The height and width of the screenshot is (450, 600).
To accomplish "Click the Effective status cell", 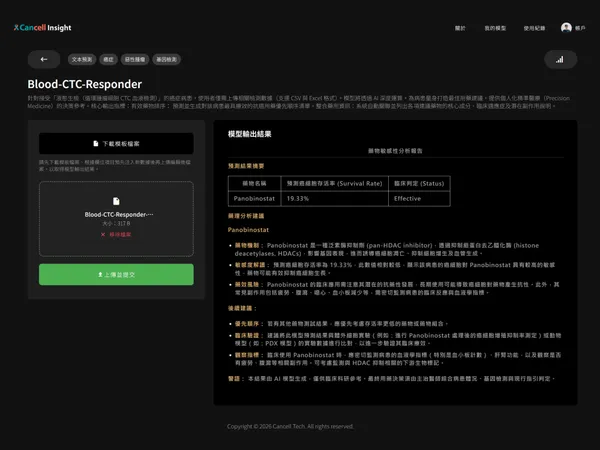I will click(407, 198).
